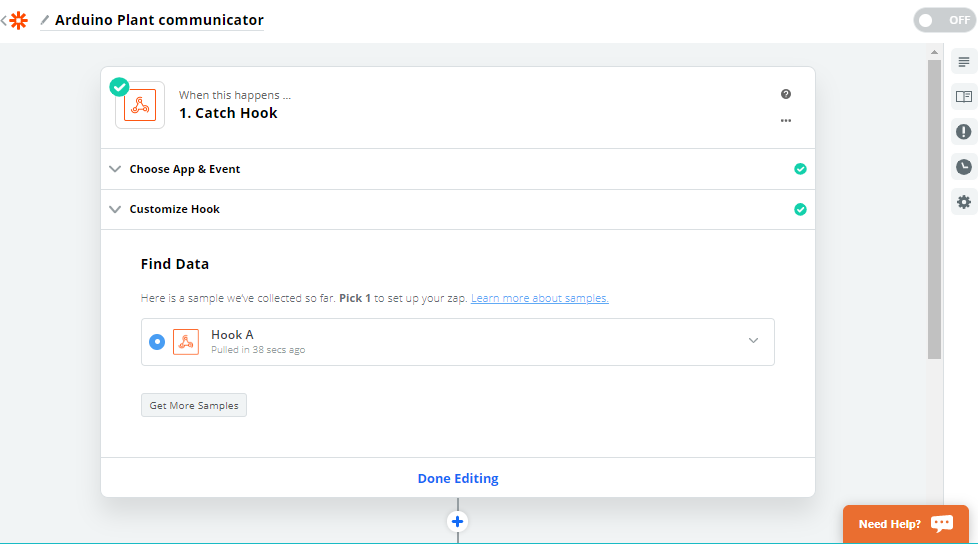The height and width of the screenshot is (544, 978).
Task: Click the blue plus to add a step
Action: pos(458,521)
